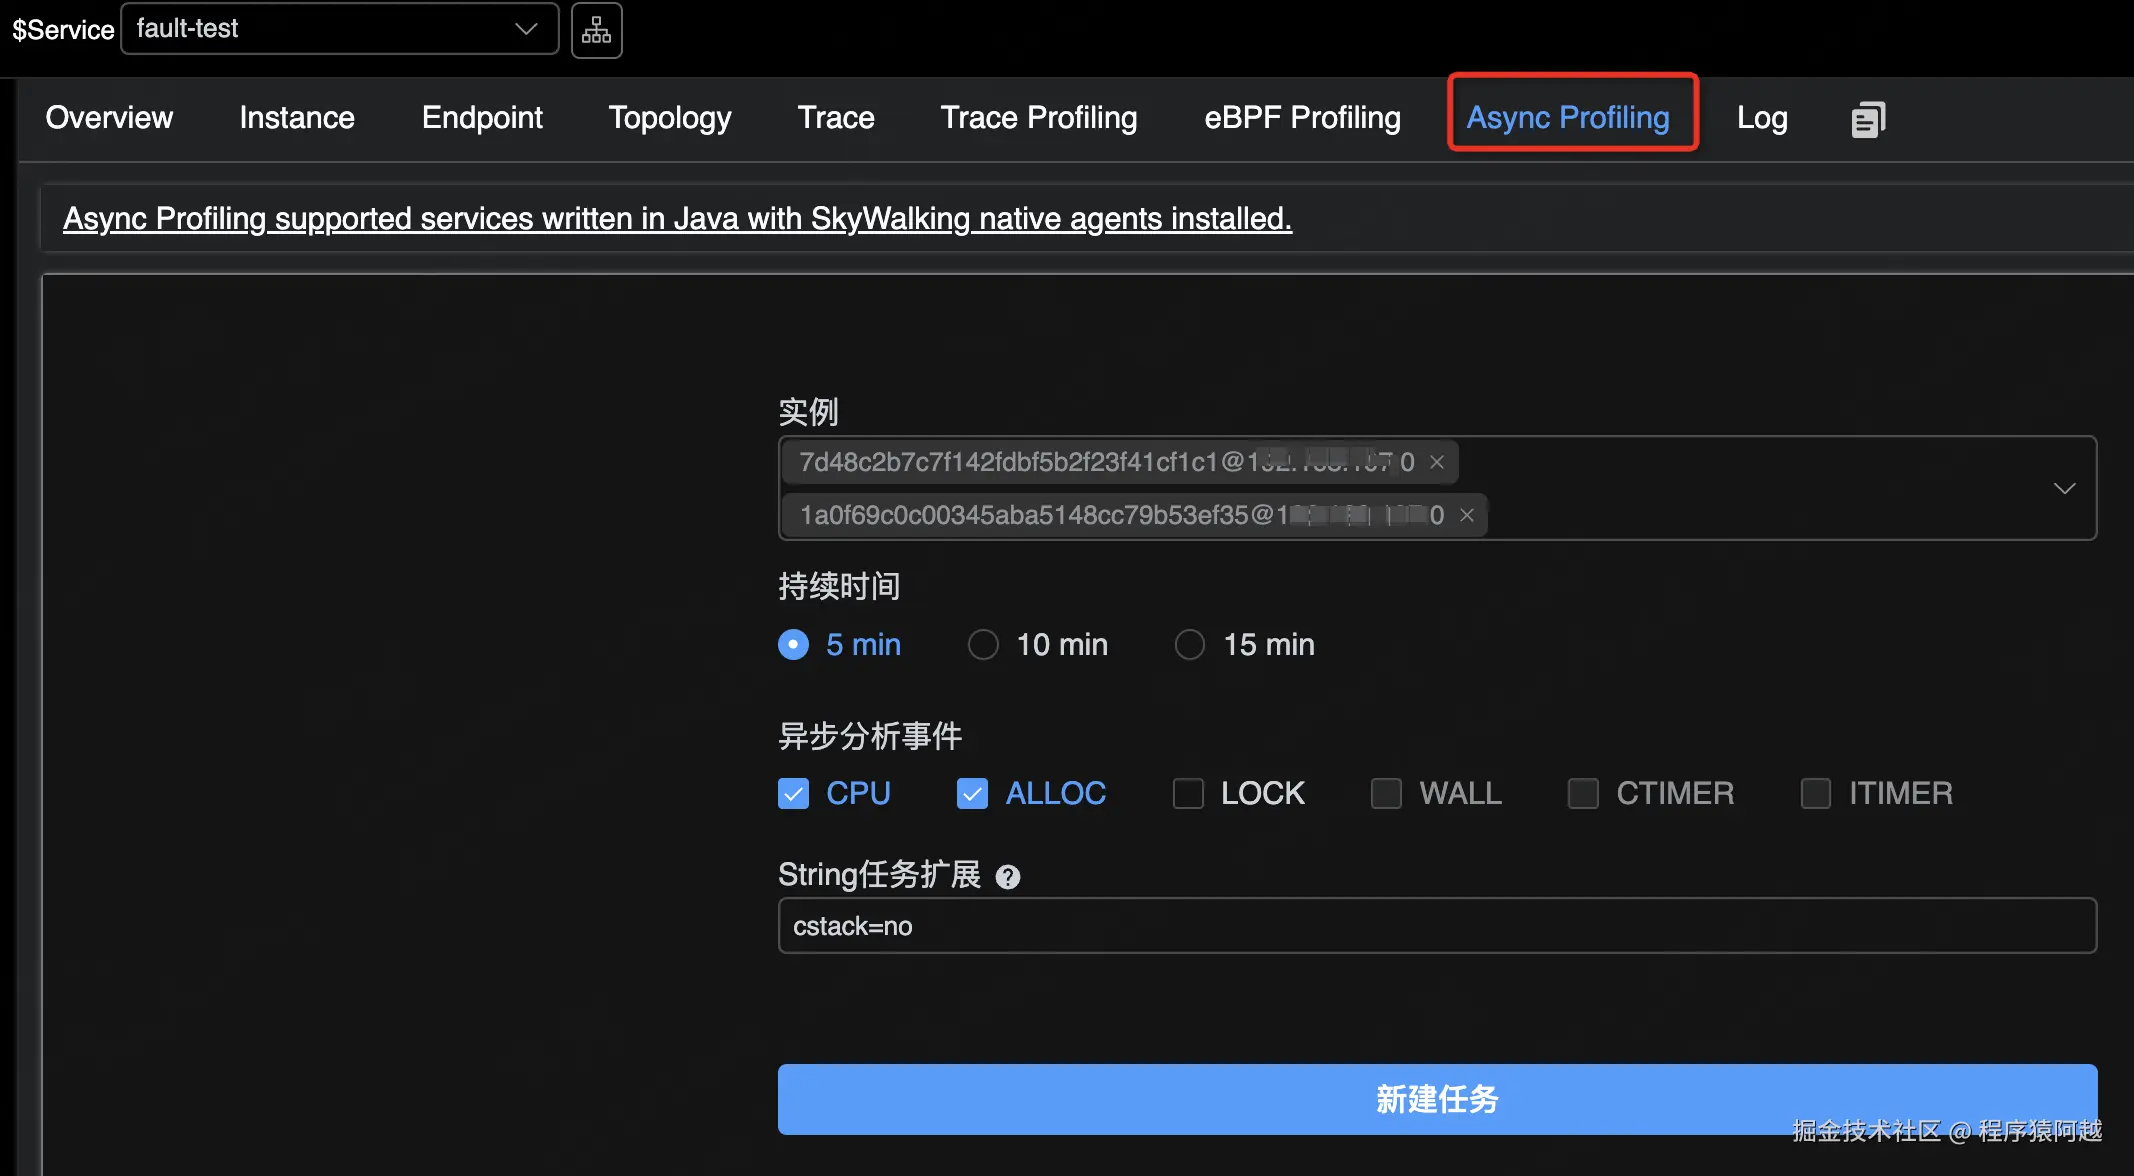Click the cstack=no text input field
2134x1176 pixels.
point(1436,926)
